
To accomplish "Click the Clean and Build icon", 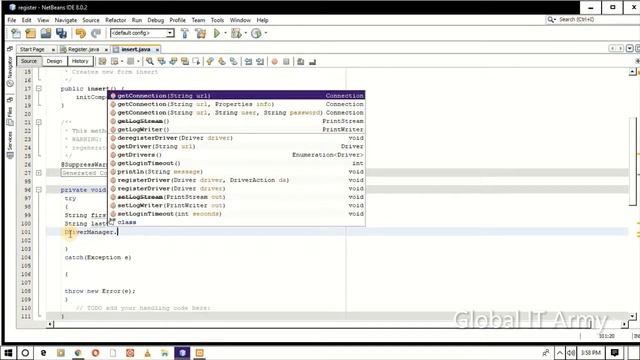I will (x=200, y=33).
